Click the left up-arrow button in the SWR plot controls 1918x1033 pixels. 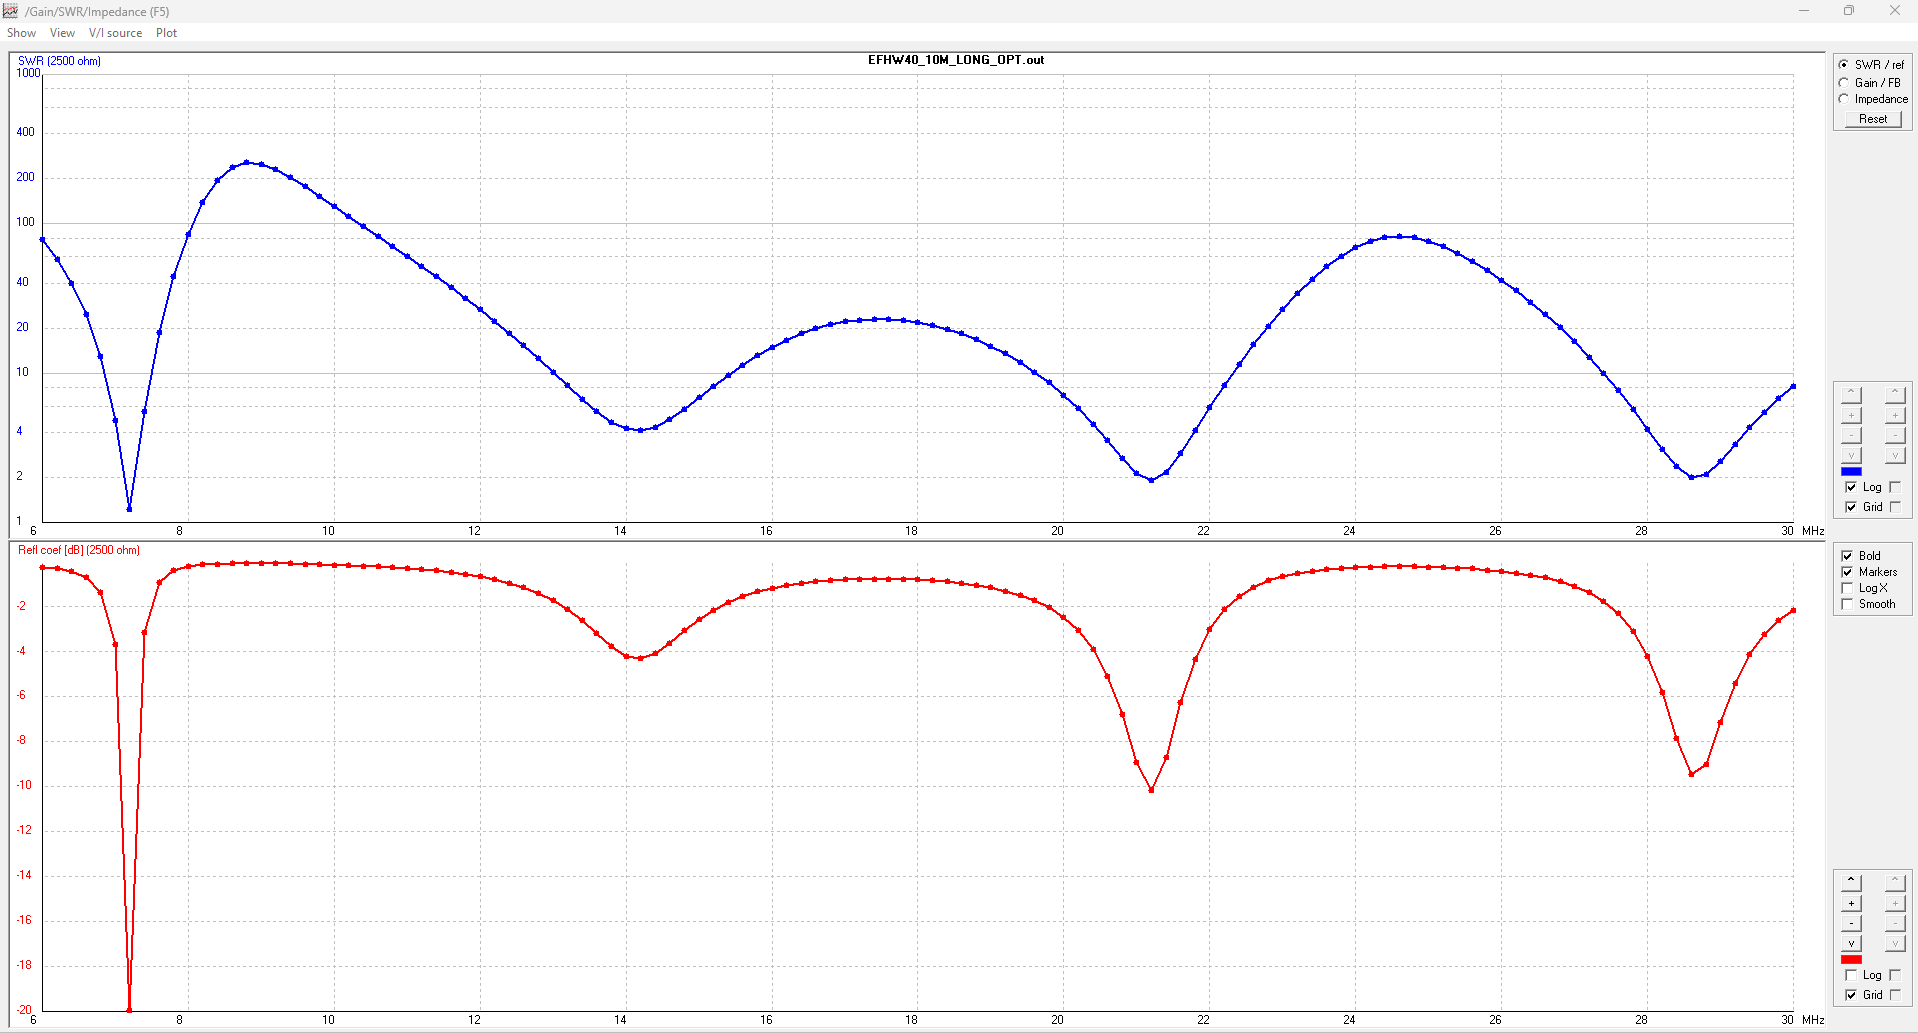tap(1851, 394)
